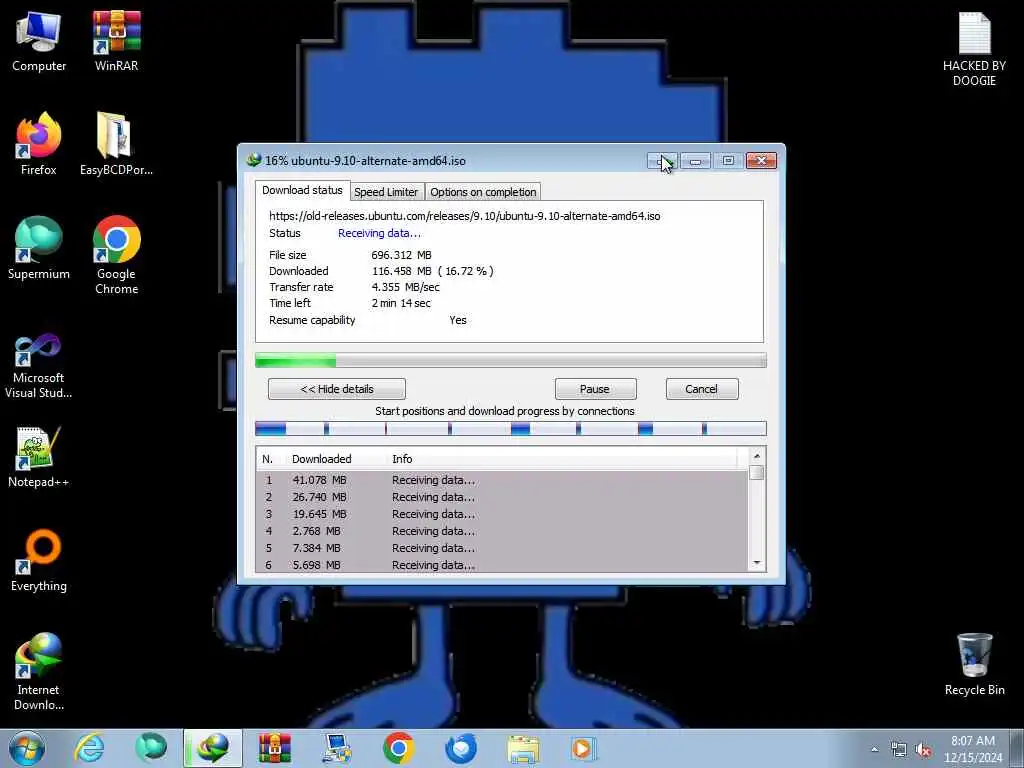The image size is (1024, 768).
Task: Open the taskbar clock showing 8:07 AM
Action: point(973,749)
